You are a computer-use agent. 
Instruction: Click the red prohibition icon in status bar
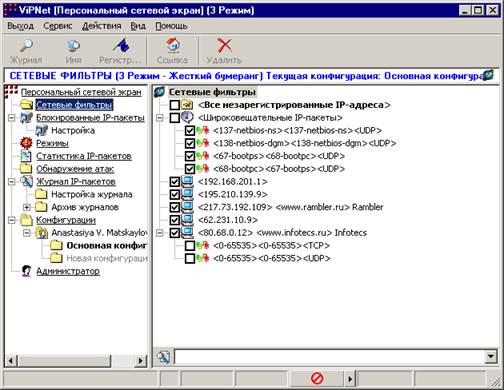click(317, 378)
